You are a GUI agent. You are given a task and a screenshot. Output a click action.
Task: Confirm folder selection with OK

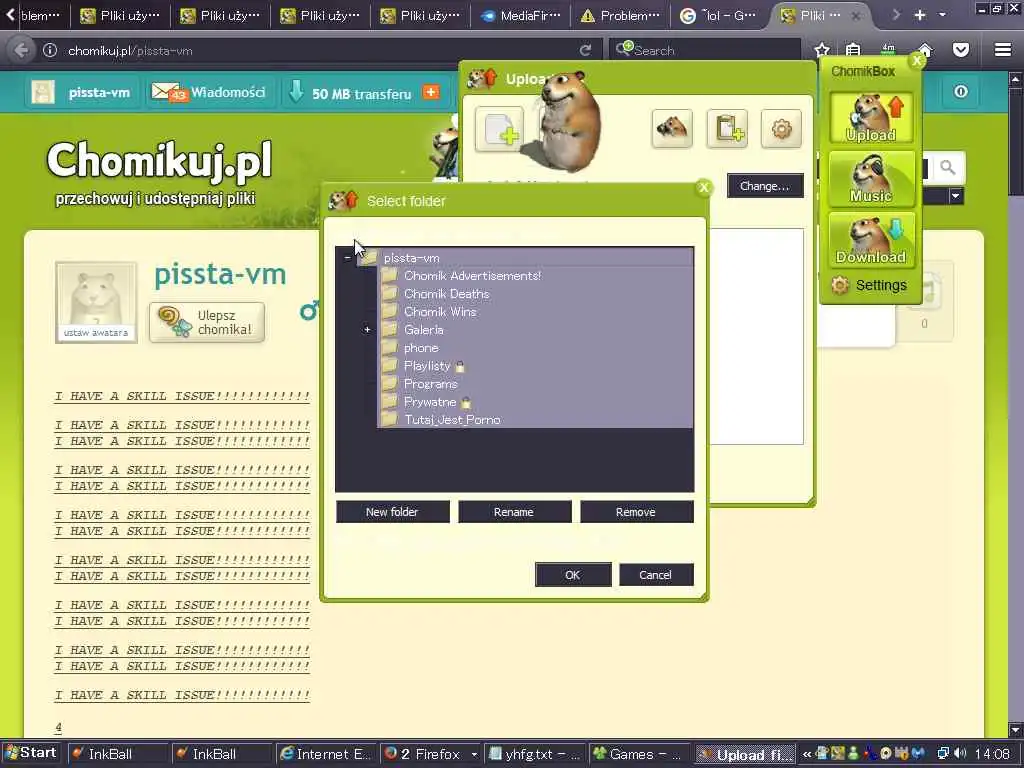573,575
